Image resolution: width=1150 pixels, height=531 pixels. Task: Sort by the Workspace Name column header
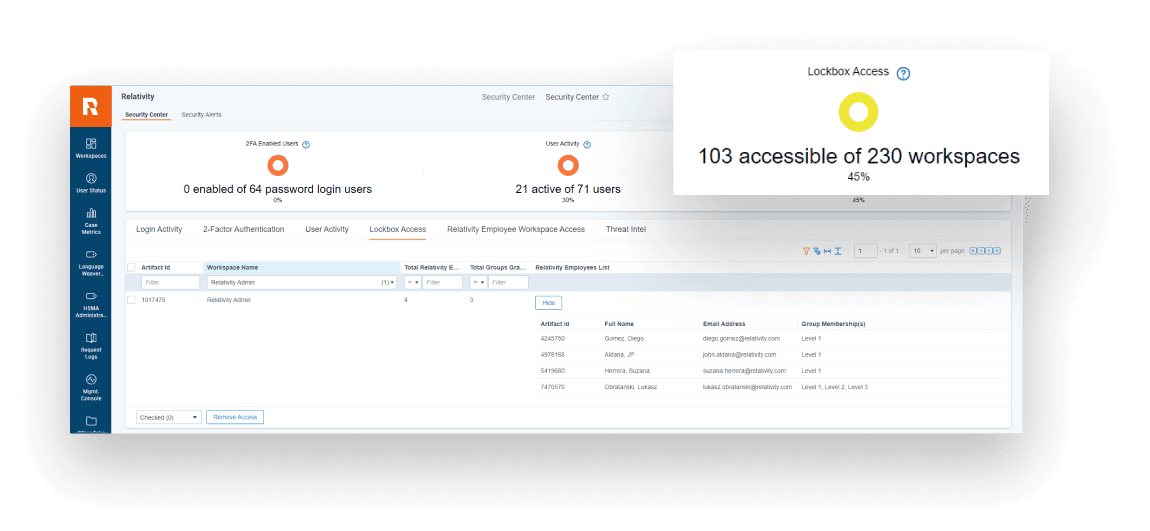[x=232, y=268]
